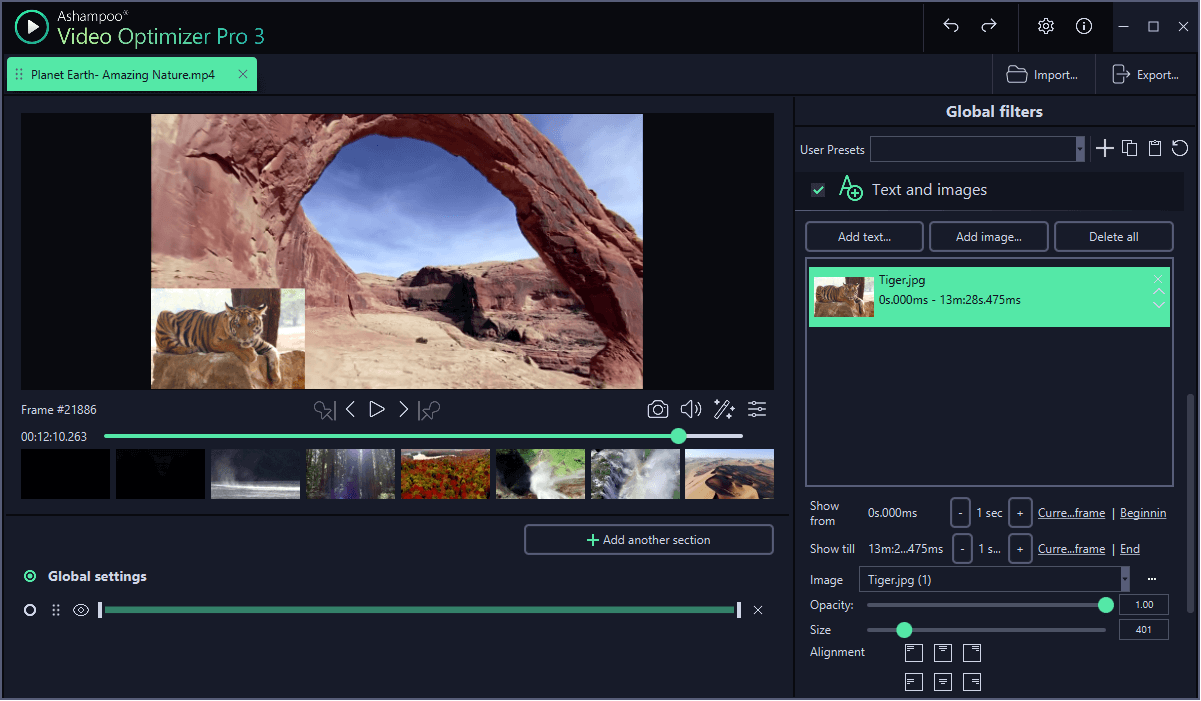The image size is (1201, 701).
Task: Open the audio volume control
Action: click(x=690, y=409)
